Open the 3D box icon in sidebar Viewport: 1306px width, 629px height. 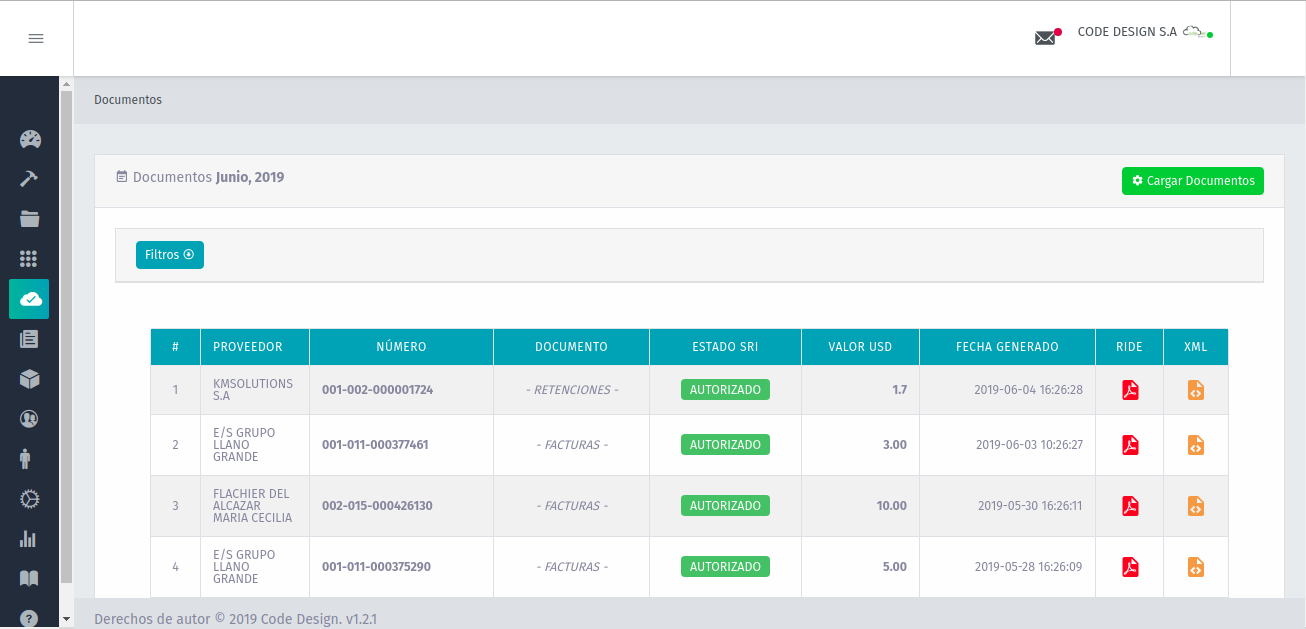pyautogui.click(x=30, y=379)
